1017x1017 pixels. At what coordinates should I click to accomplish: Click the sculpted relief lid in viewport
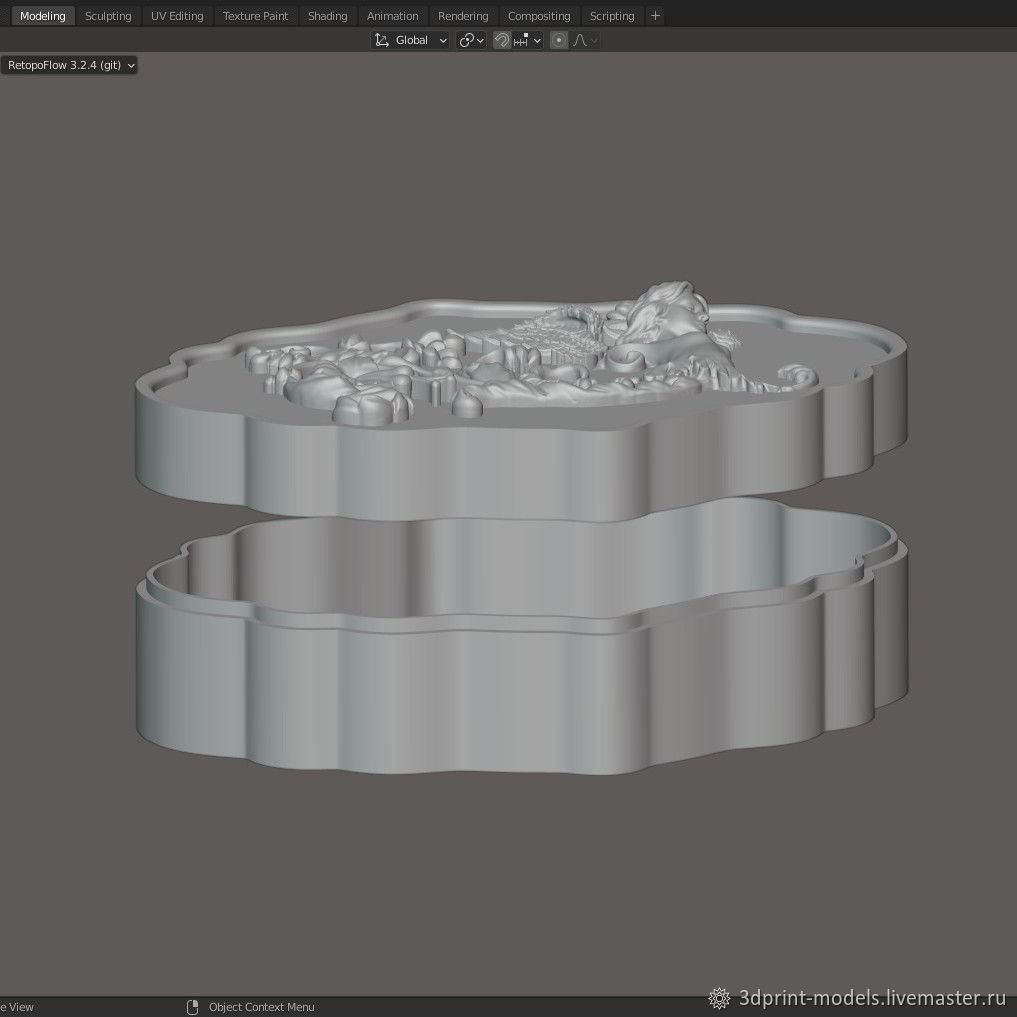[521, 402]
